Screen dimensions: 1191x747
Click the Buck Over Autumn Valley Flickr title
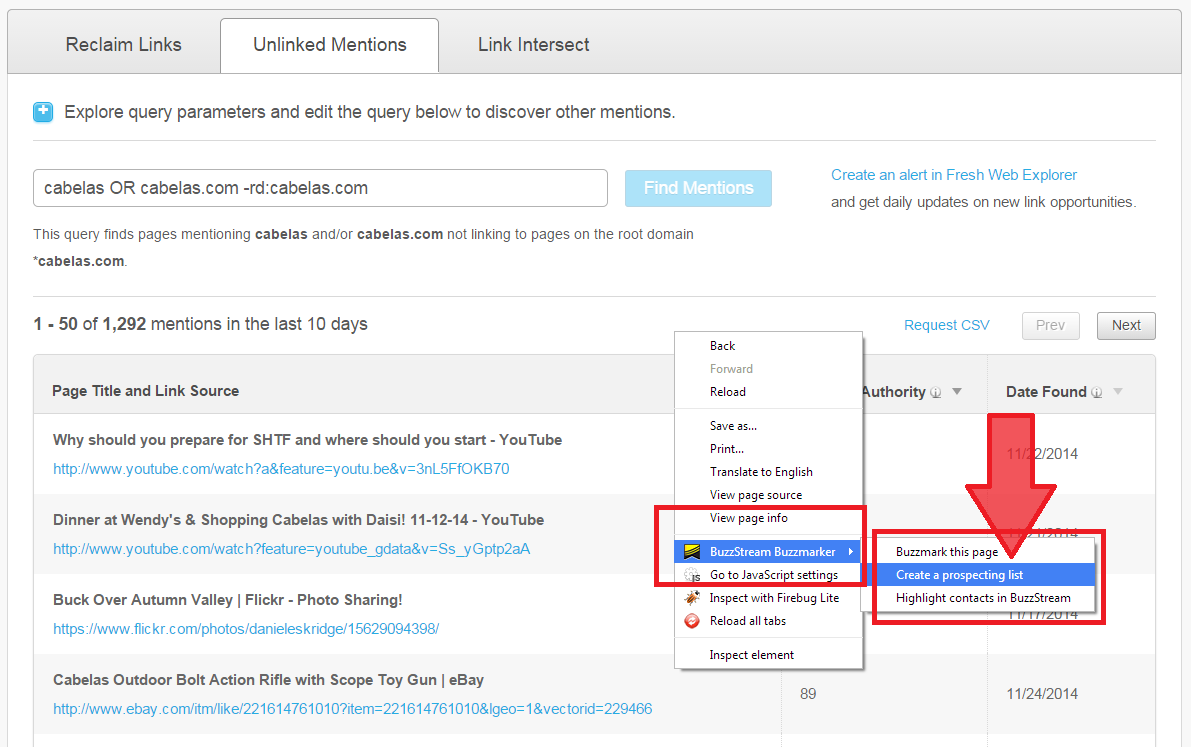pos(228,600)
